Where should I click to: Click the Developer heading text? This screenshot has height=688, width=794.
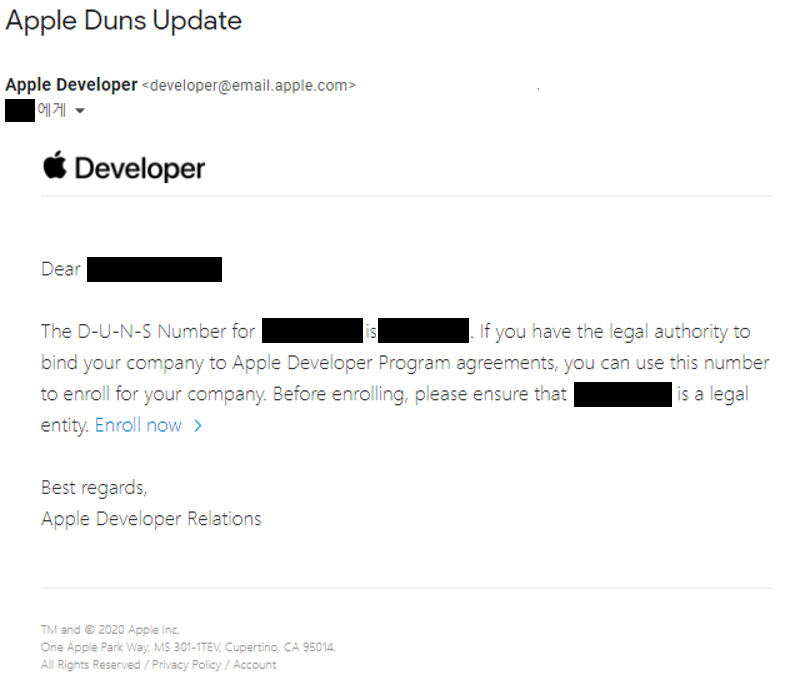(x=140, y=168)
